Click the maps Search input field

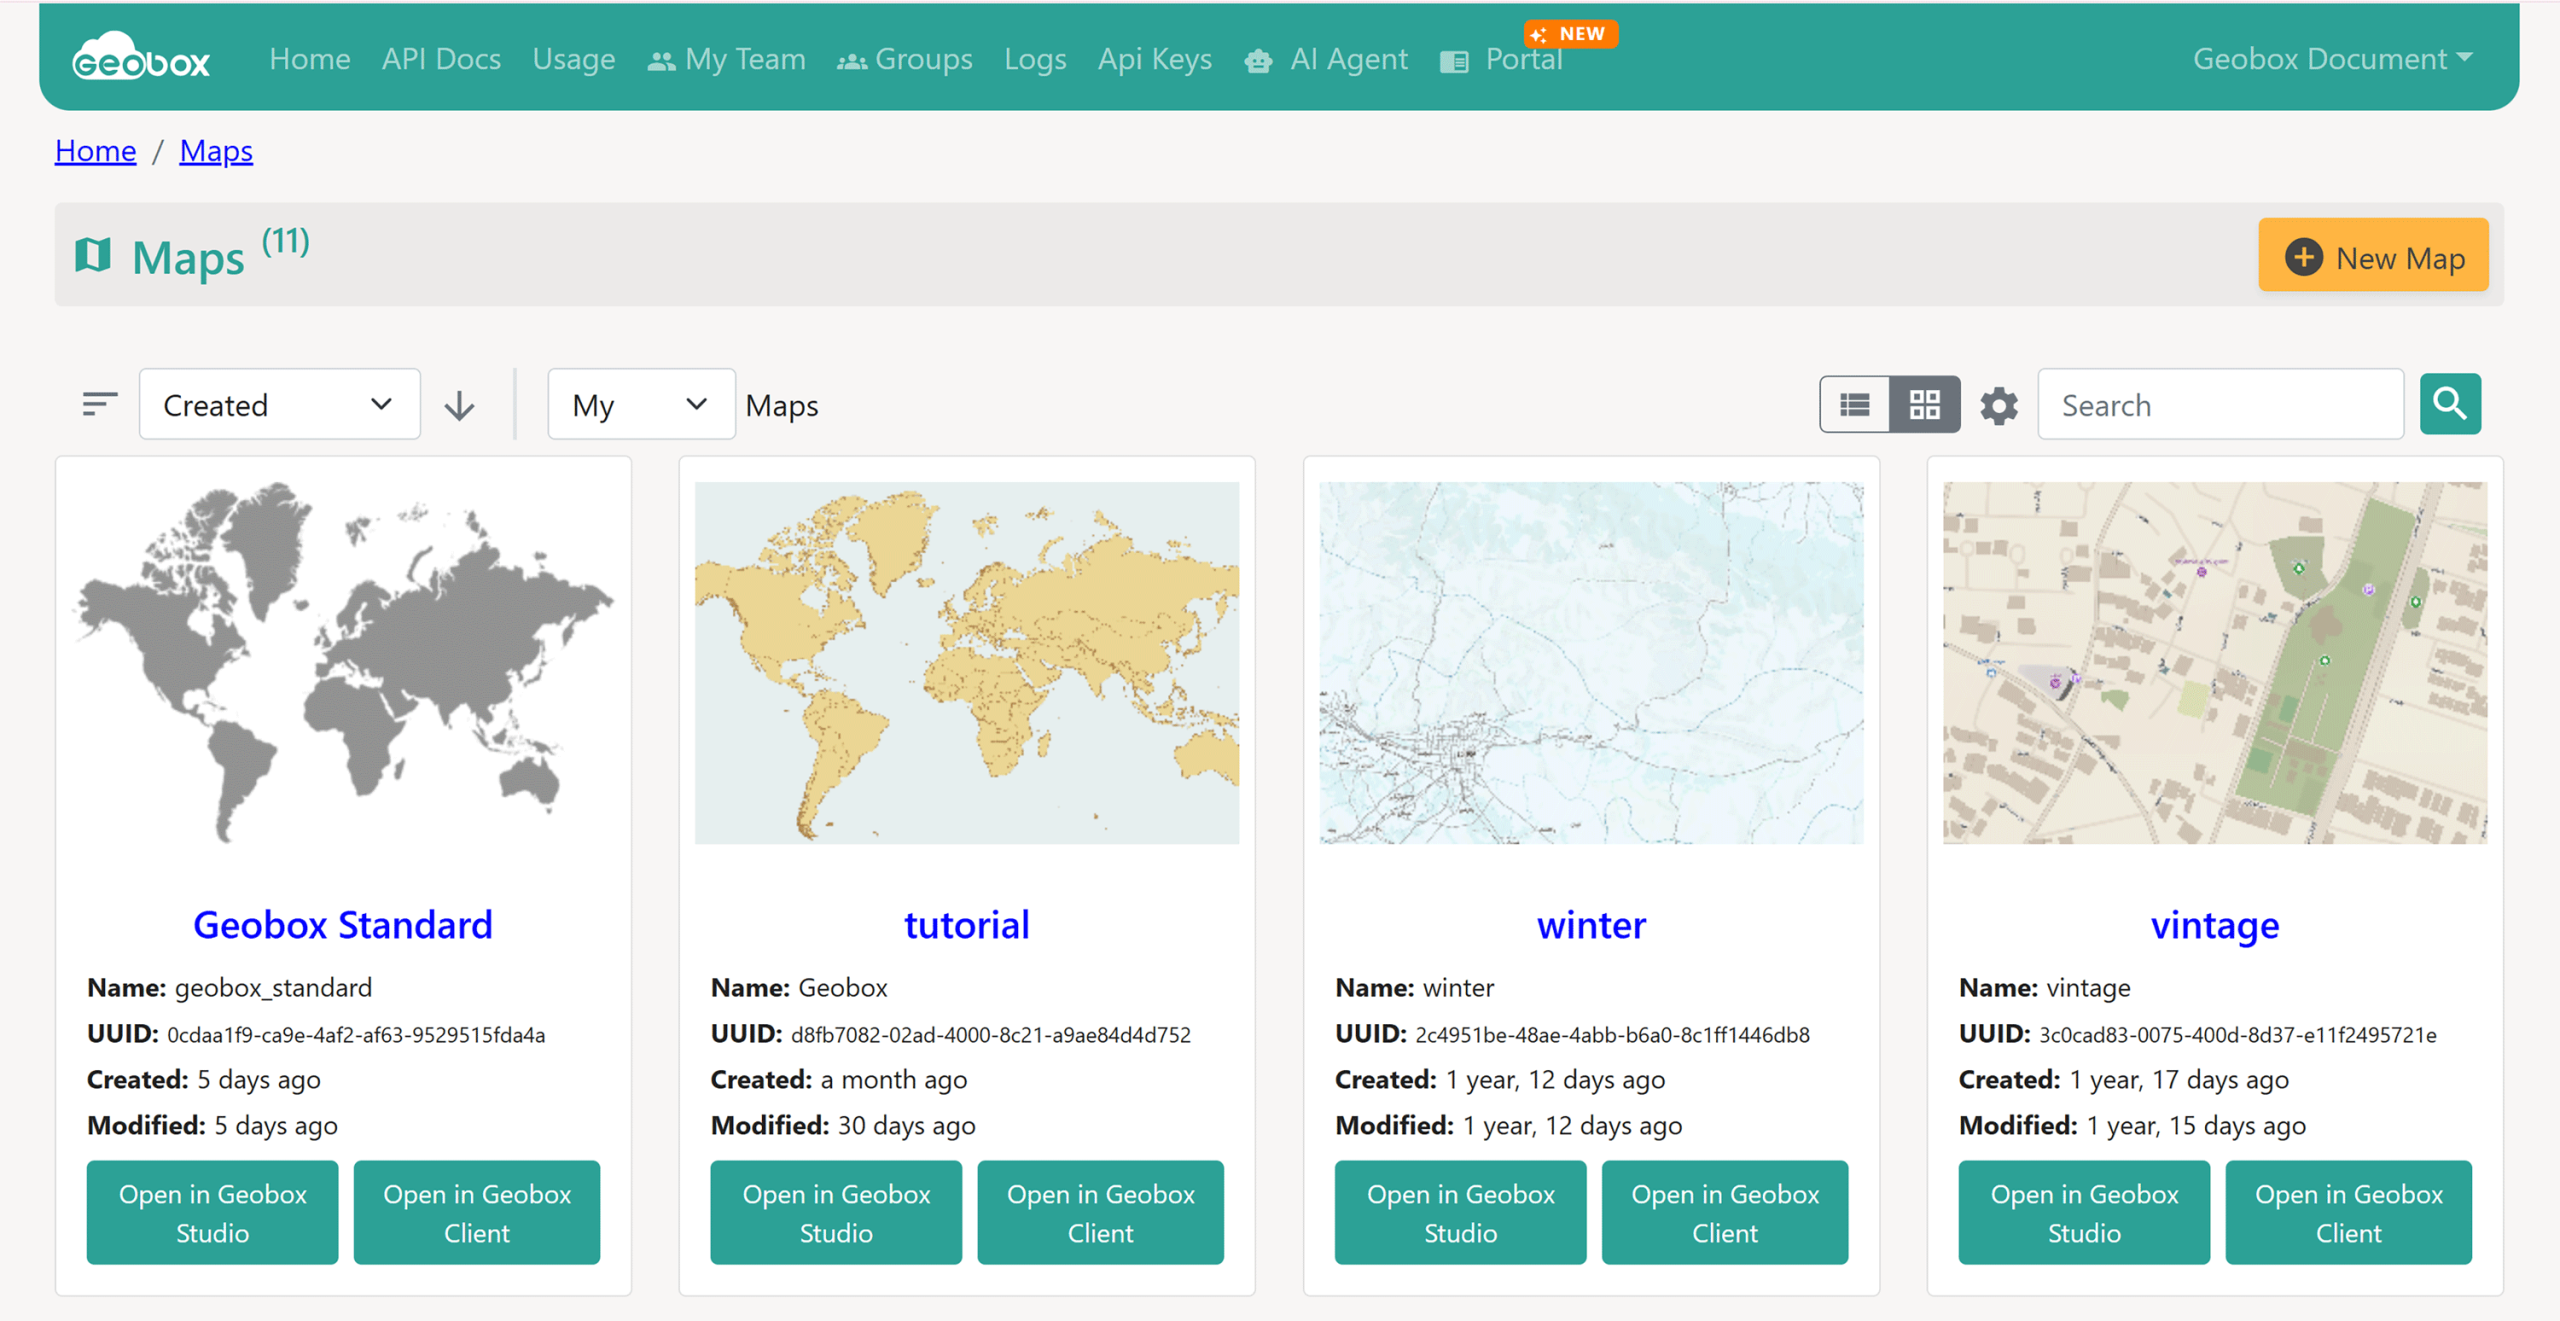pyautogui.click(x=2221, y=404)
